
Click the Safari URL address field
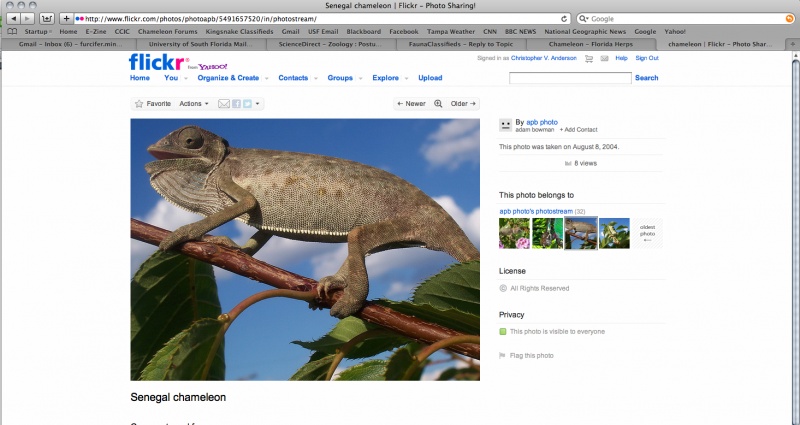(321, 19)
